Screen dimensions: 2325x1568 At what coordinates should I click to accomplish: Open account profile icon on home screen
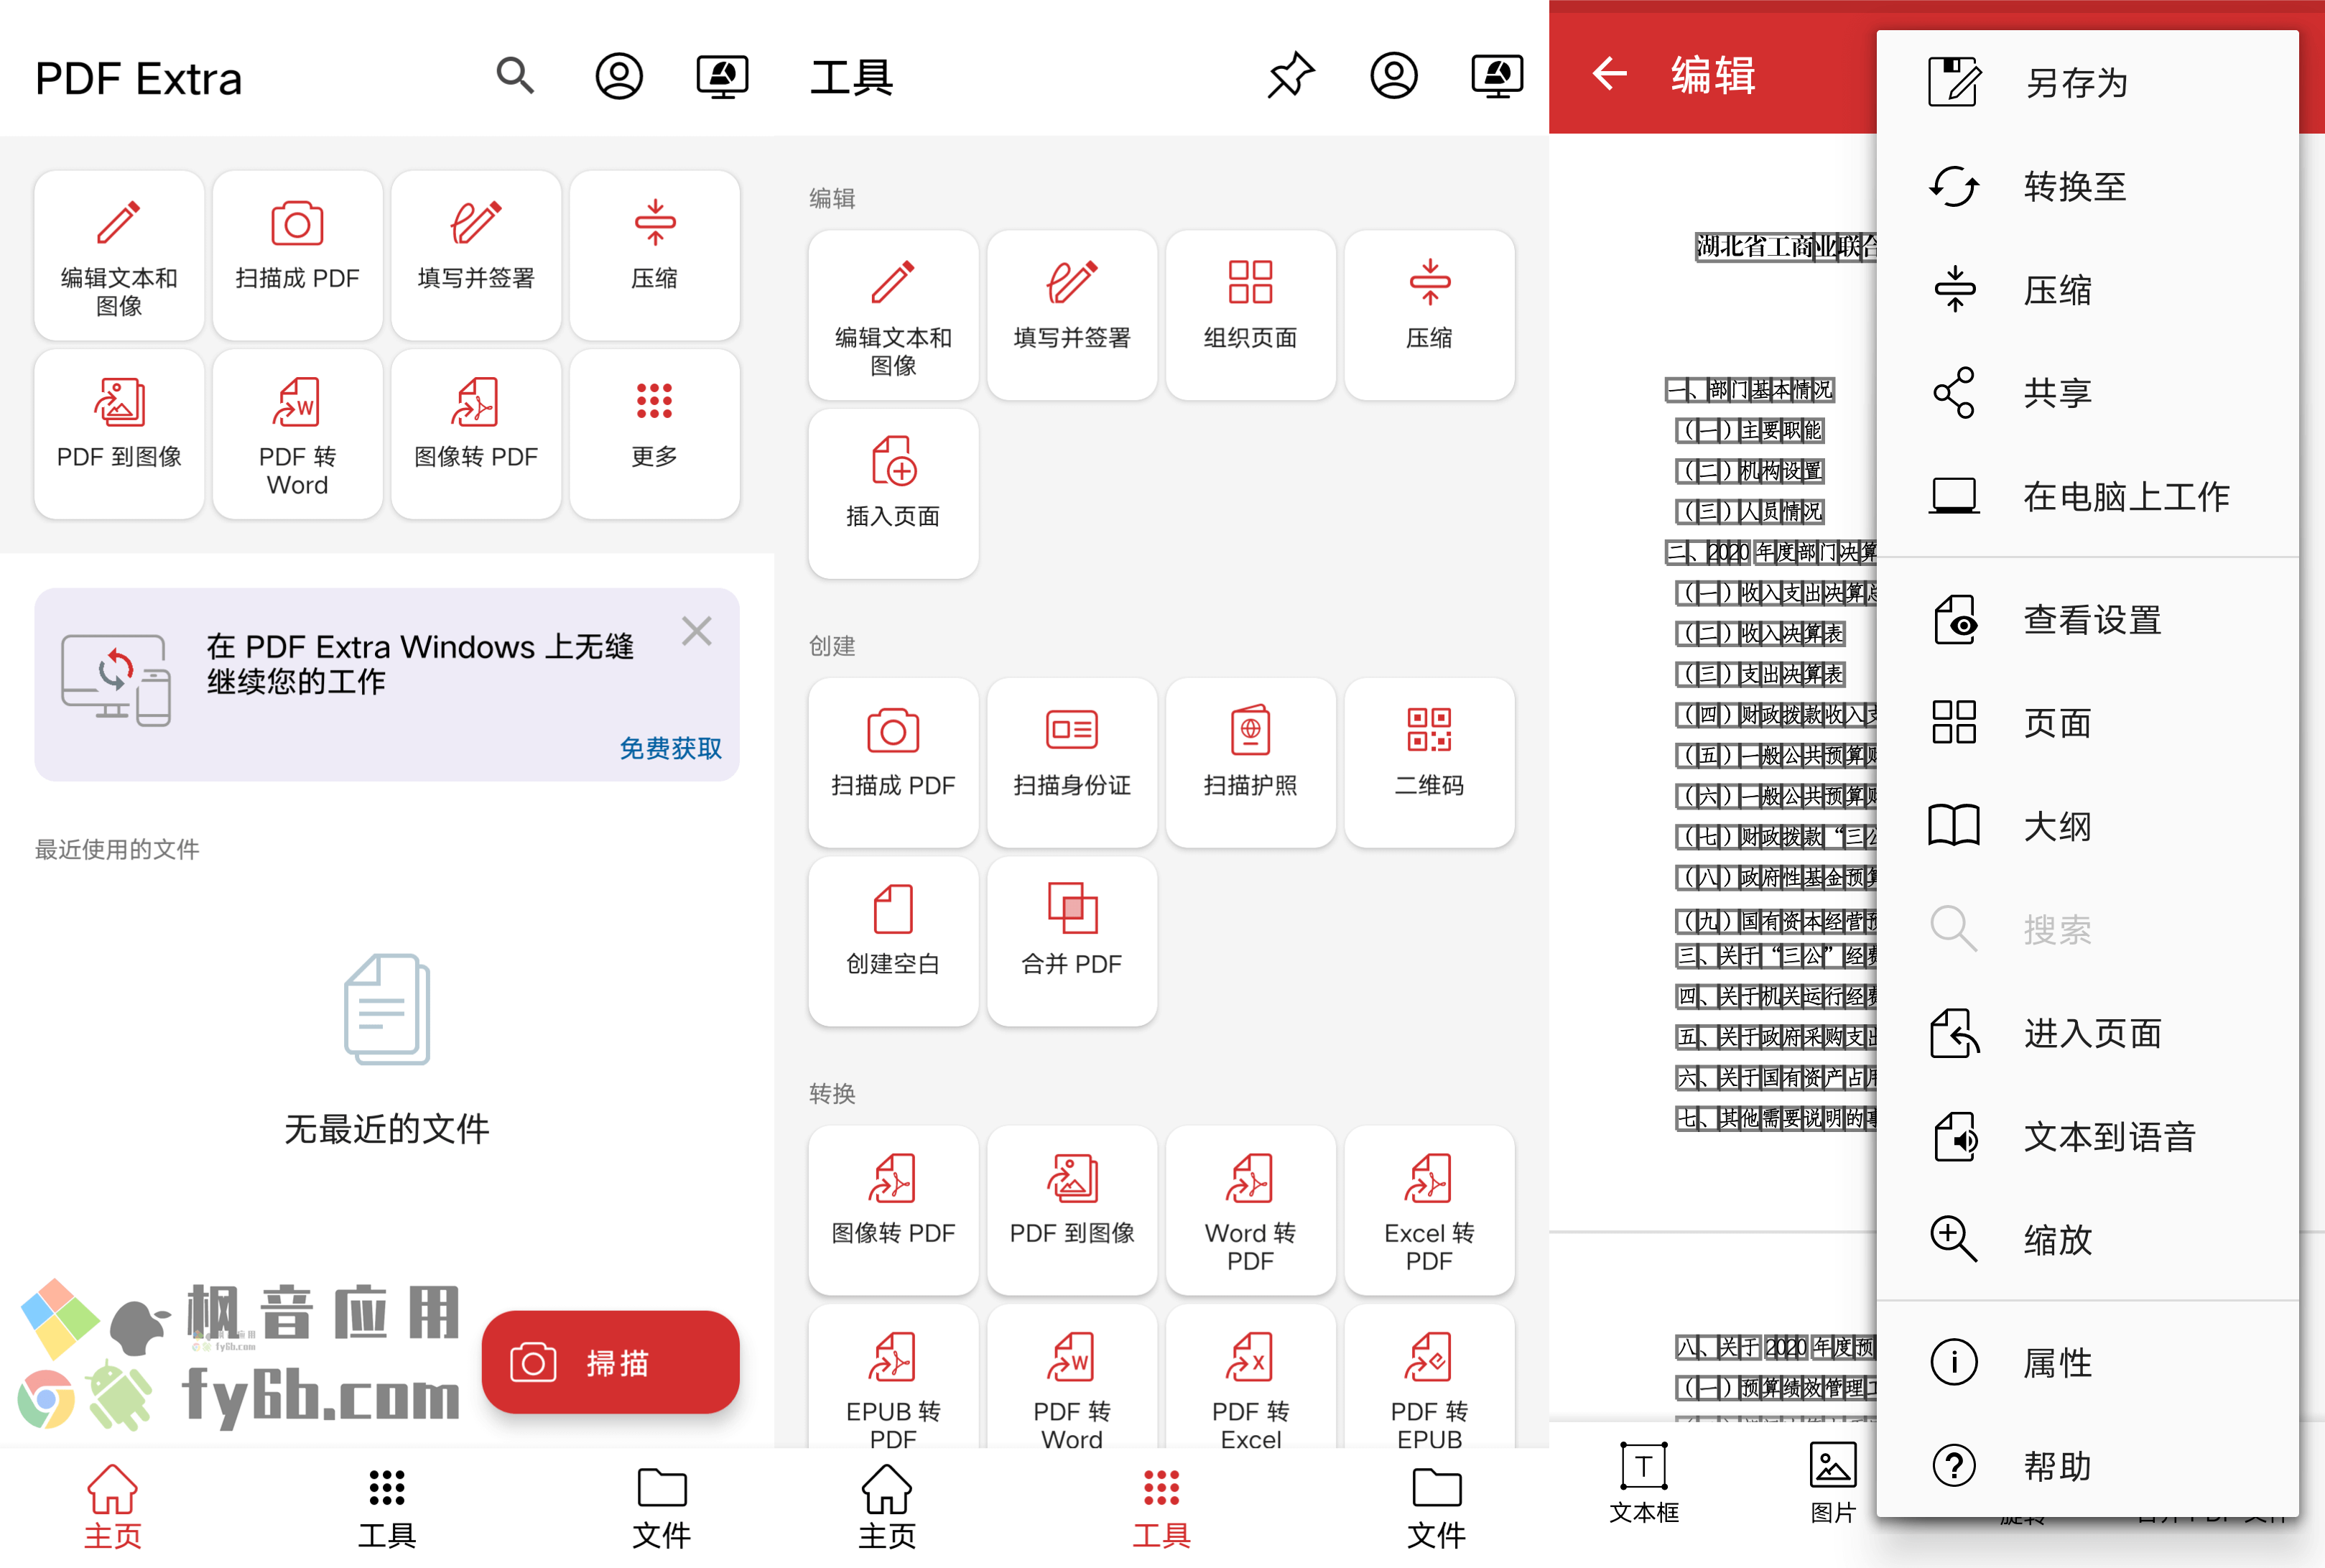619,76
